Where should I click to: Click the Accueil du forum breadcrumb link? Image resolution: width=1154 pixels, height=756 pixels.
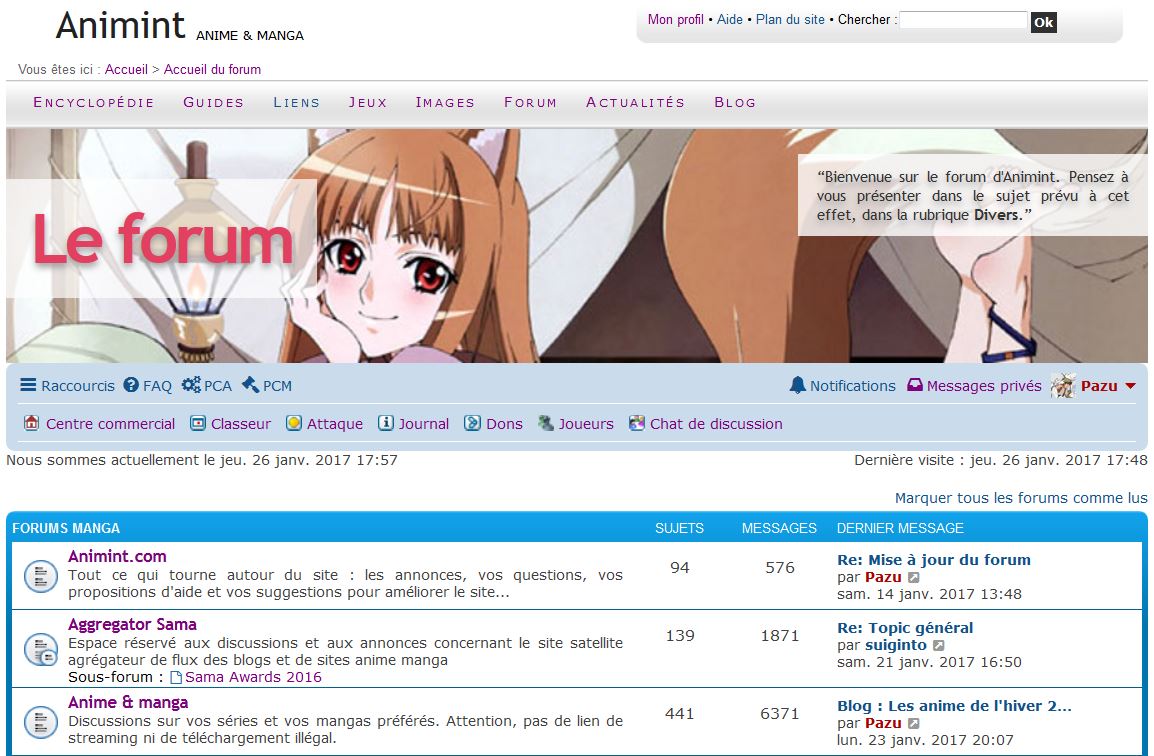coord(212,69)
